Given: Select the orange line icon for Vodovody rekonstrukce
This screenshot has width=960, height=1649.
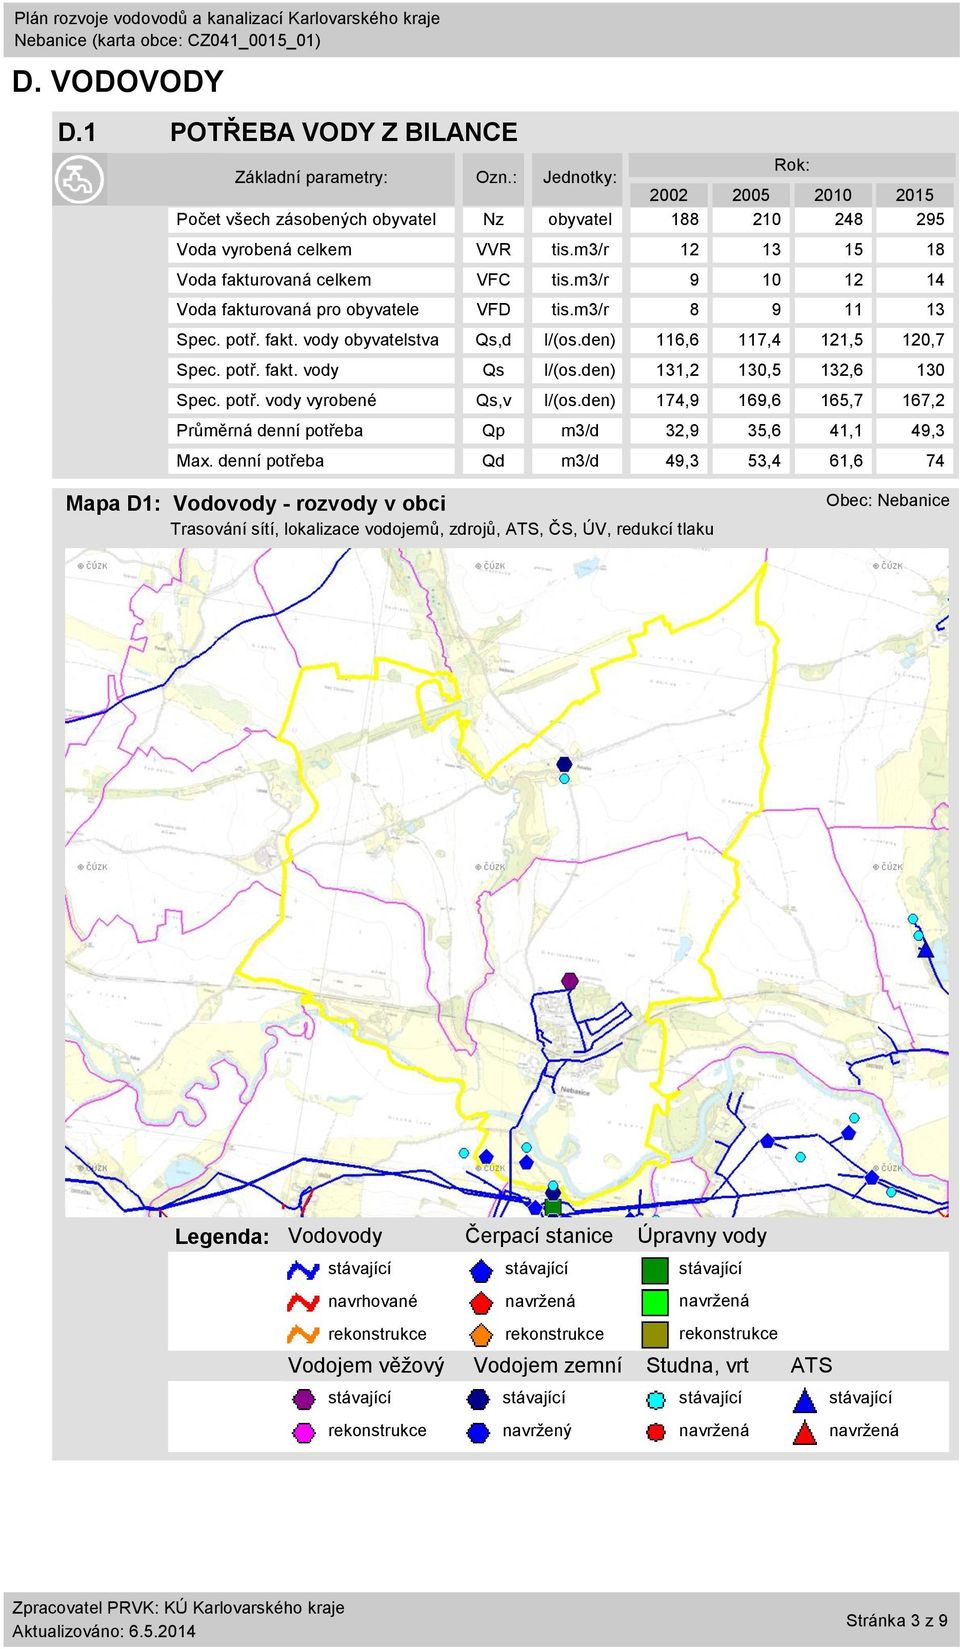Looking at the screenshot, I should [303, 1334].
